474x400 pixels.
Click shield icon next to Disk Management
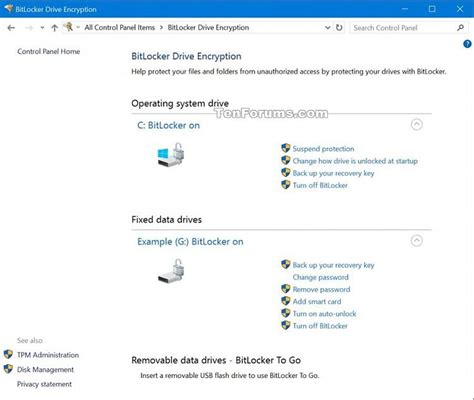pos(8,369)
